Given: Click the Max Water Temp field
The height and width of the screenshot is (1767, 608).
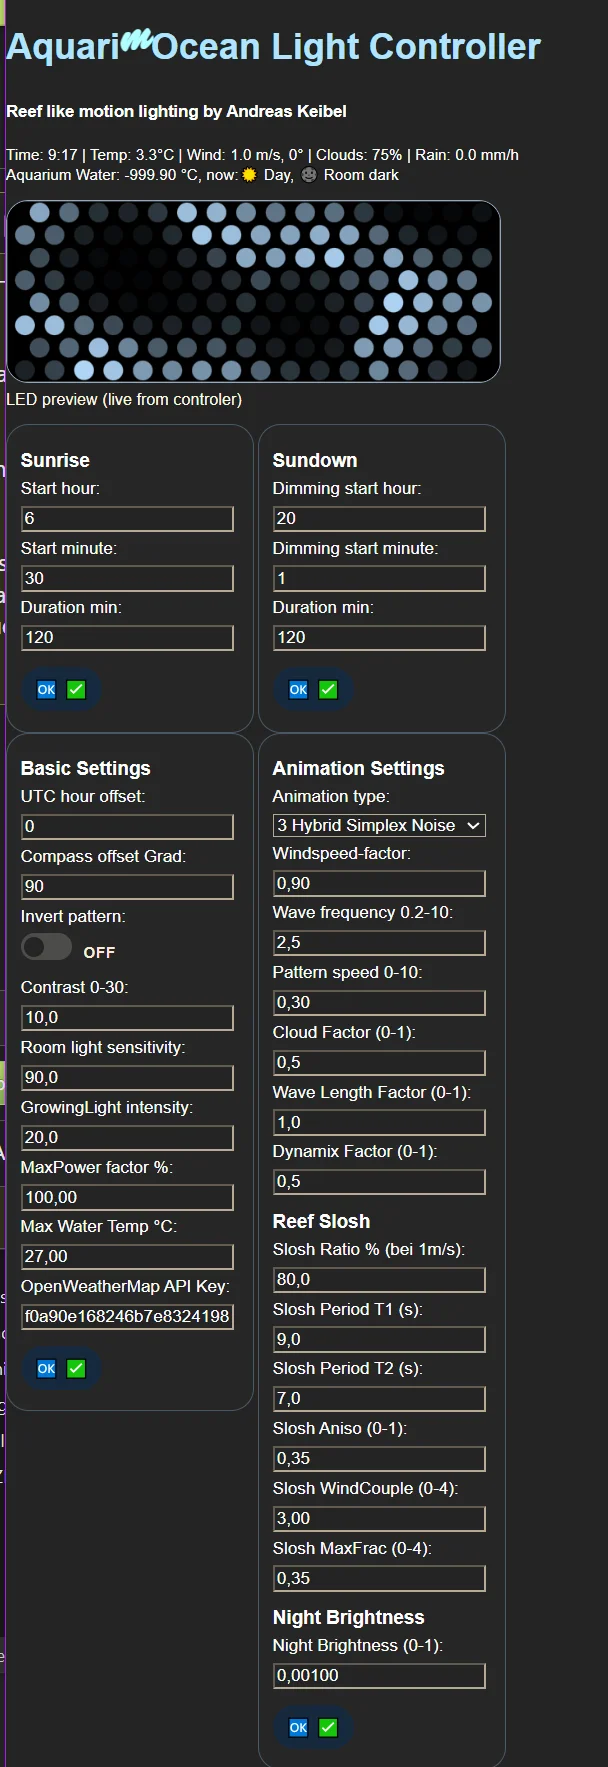Looking at the screenshot, I should [x=127, y=1256].
